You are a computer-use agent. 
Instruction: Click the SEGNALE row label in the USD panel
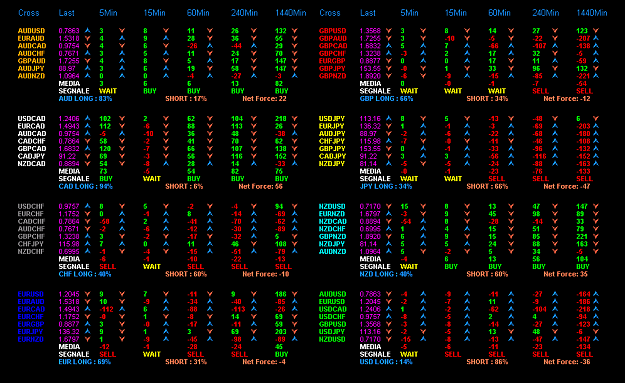pos(375,354)
